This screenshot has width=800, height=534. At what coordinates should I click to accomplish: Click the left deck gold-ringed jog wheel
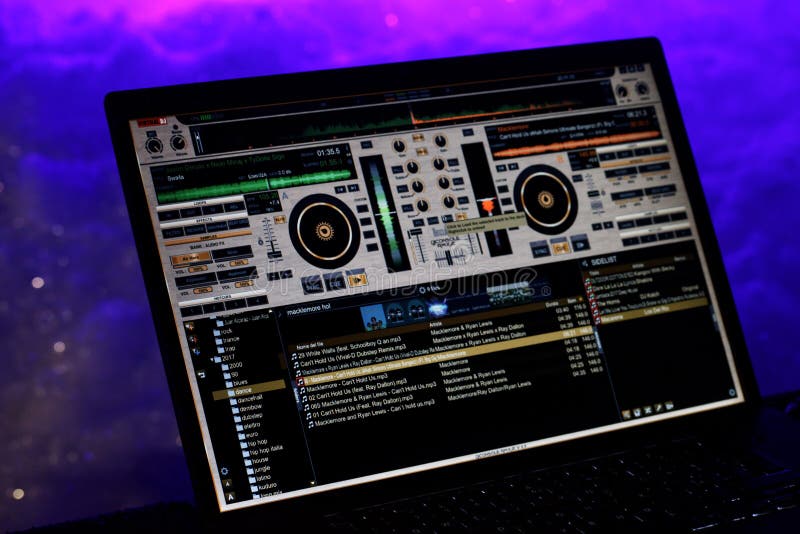pos(324,231)
